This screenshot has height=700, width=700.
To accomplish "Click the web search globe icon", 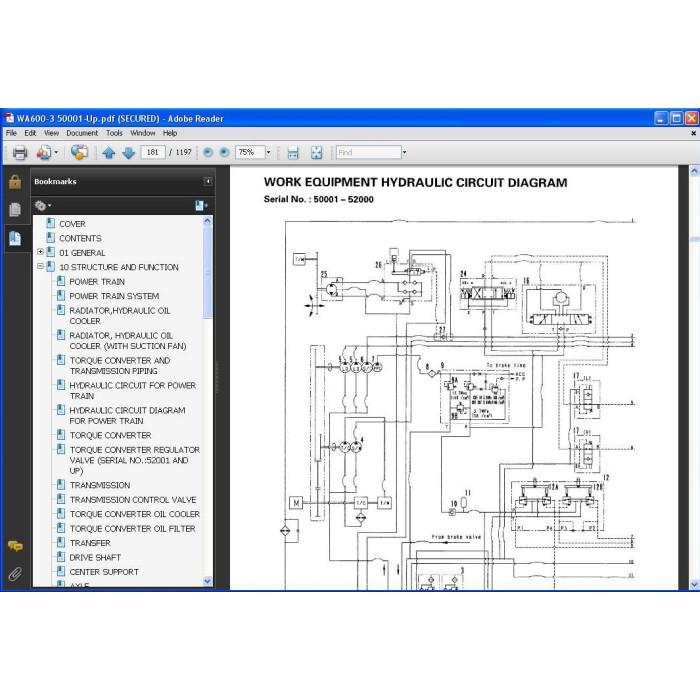I will tap(79, 152).
